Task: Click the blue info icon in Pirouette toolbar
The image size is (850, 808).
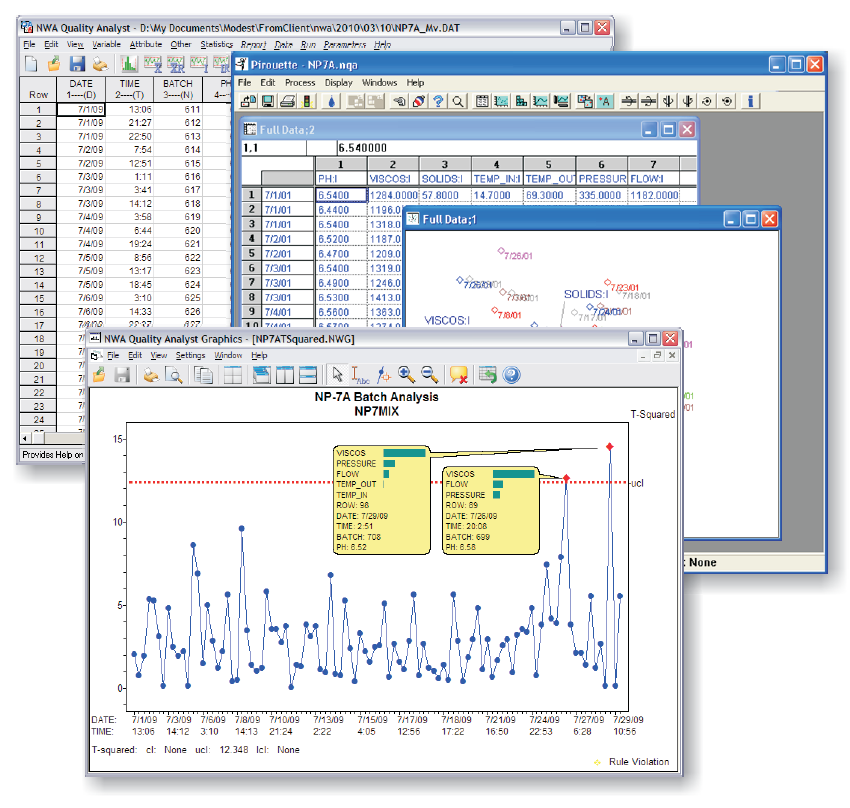Action: 750,101
